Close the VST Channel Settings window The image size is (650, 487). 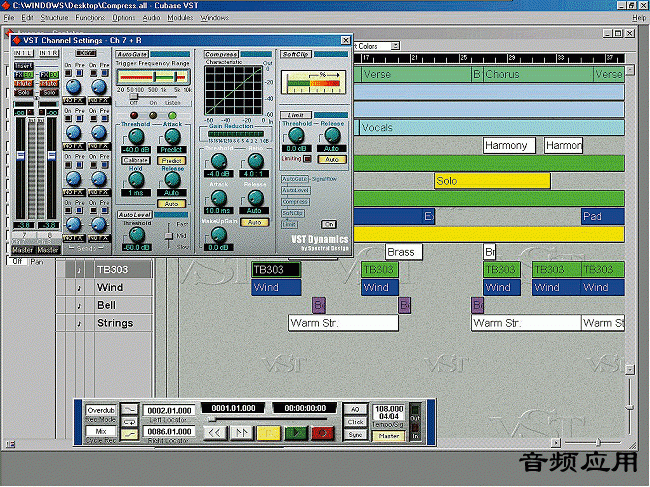(x=345, y=40)
